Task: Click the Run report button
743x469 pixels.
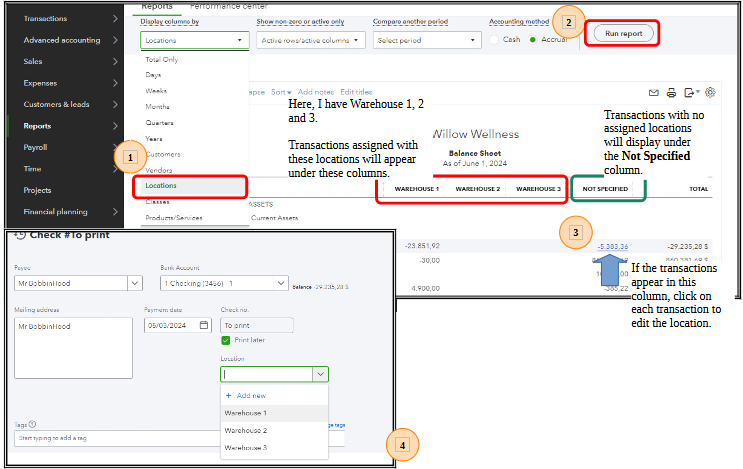Action: coord(624,34)
